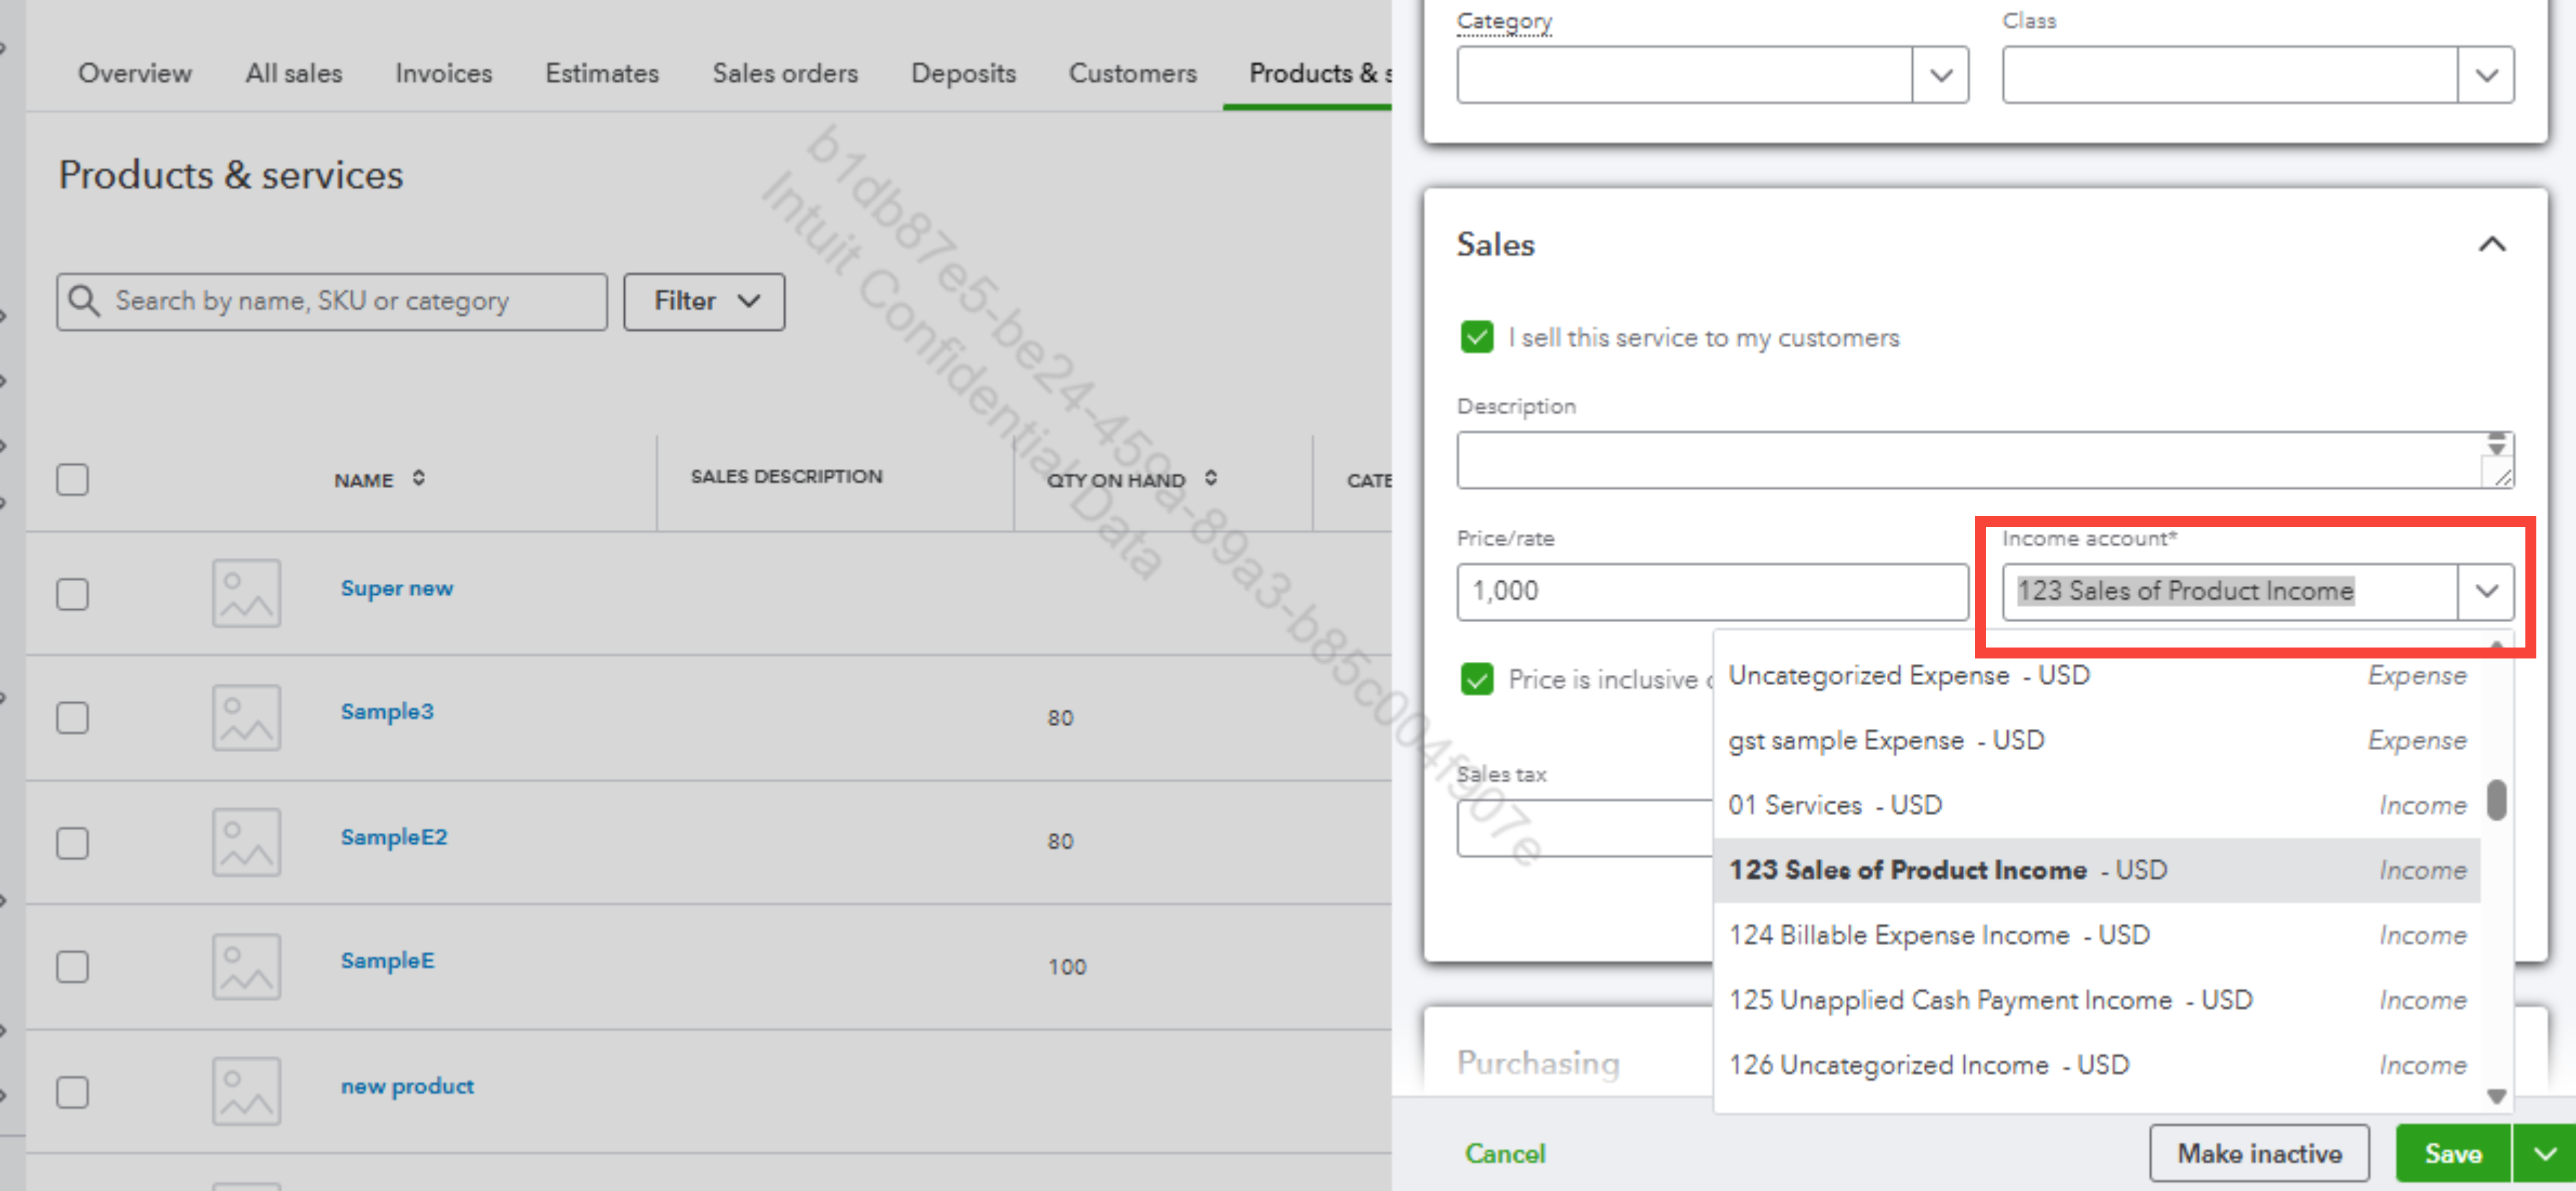Open the Customers tab
Viewport: 2576px width, 1191px height.
[x=1132, y=73]
